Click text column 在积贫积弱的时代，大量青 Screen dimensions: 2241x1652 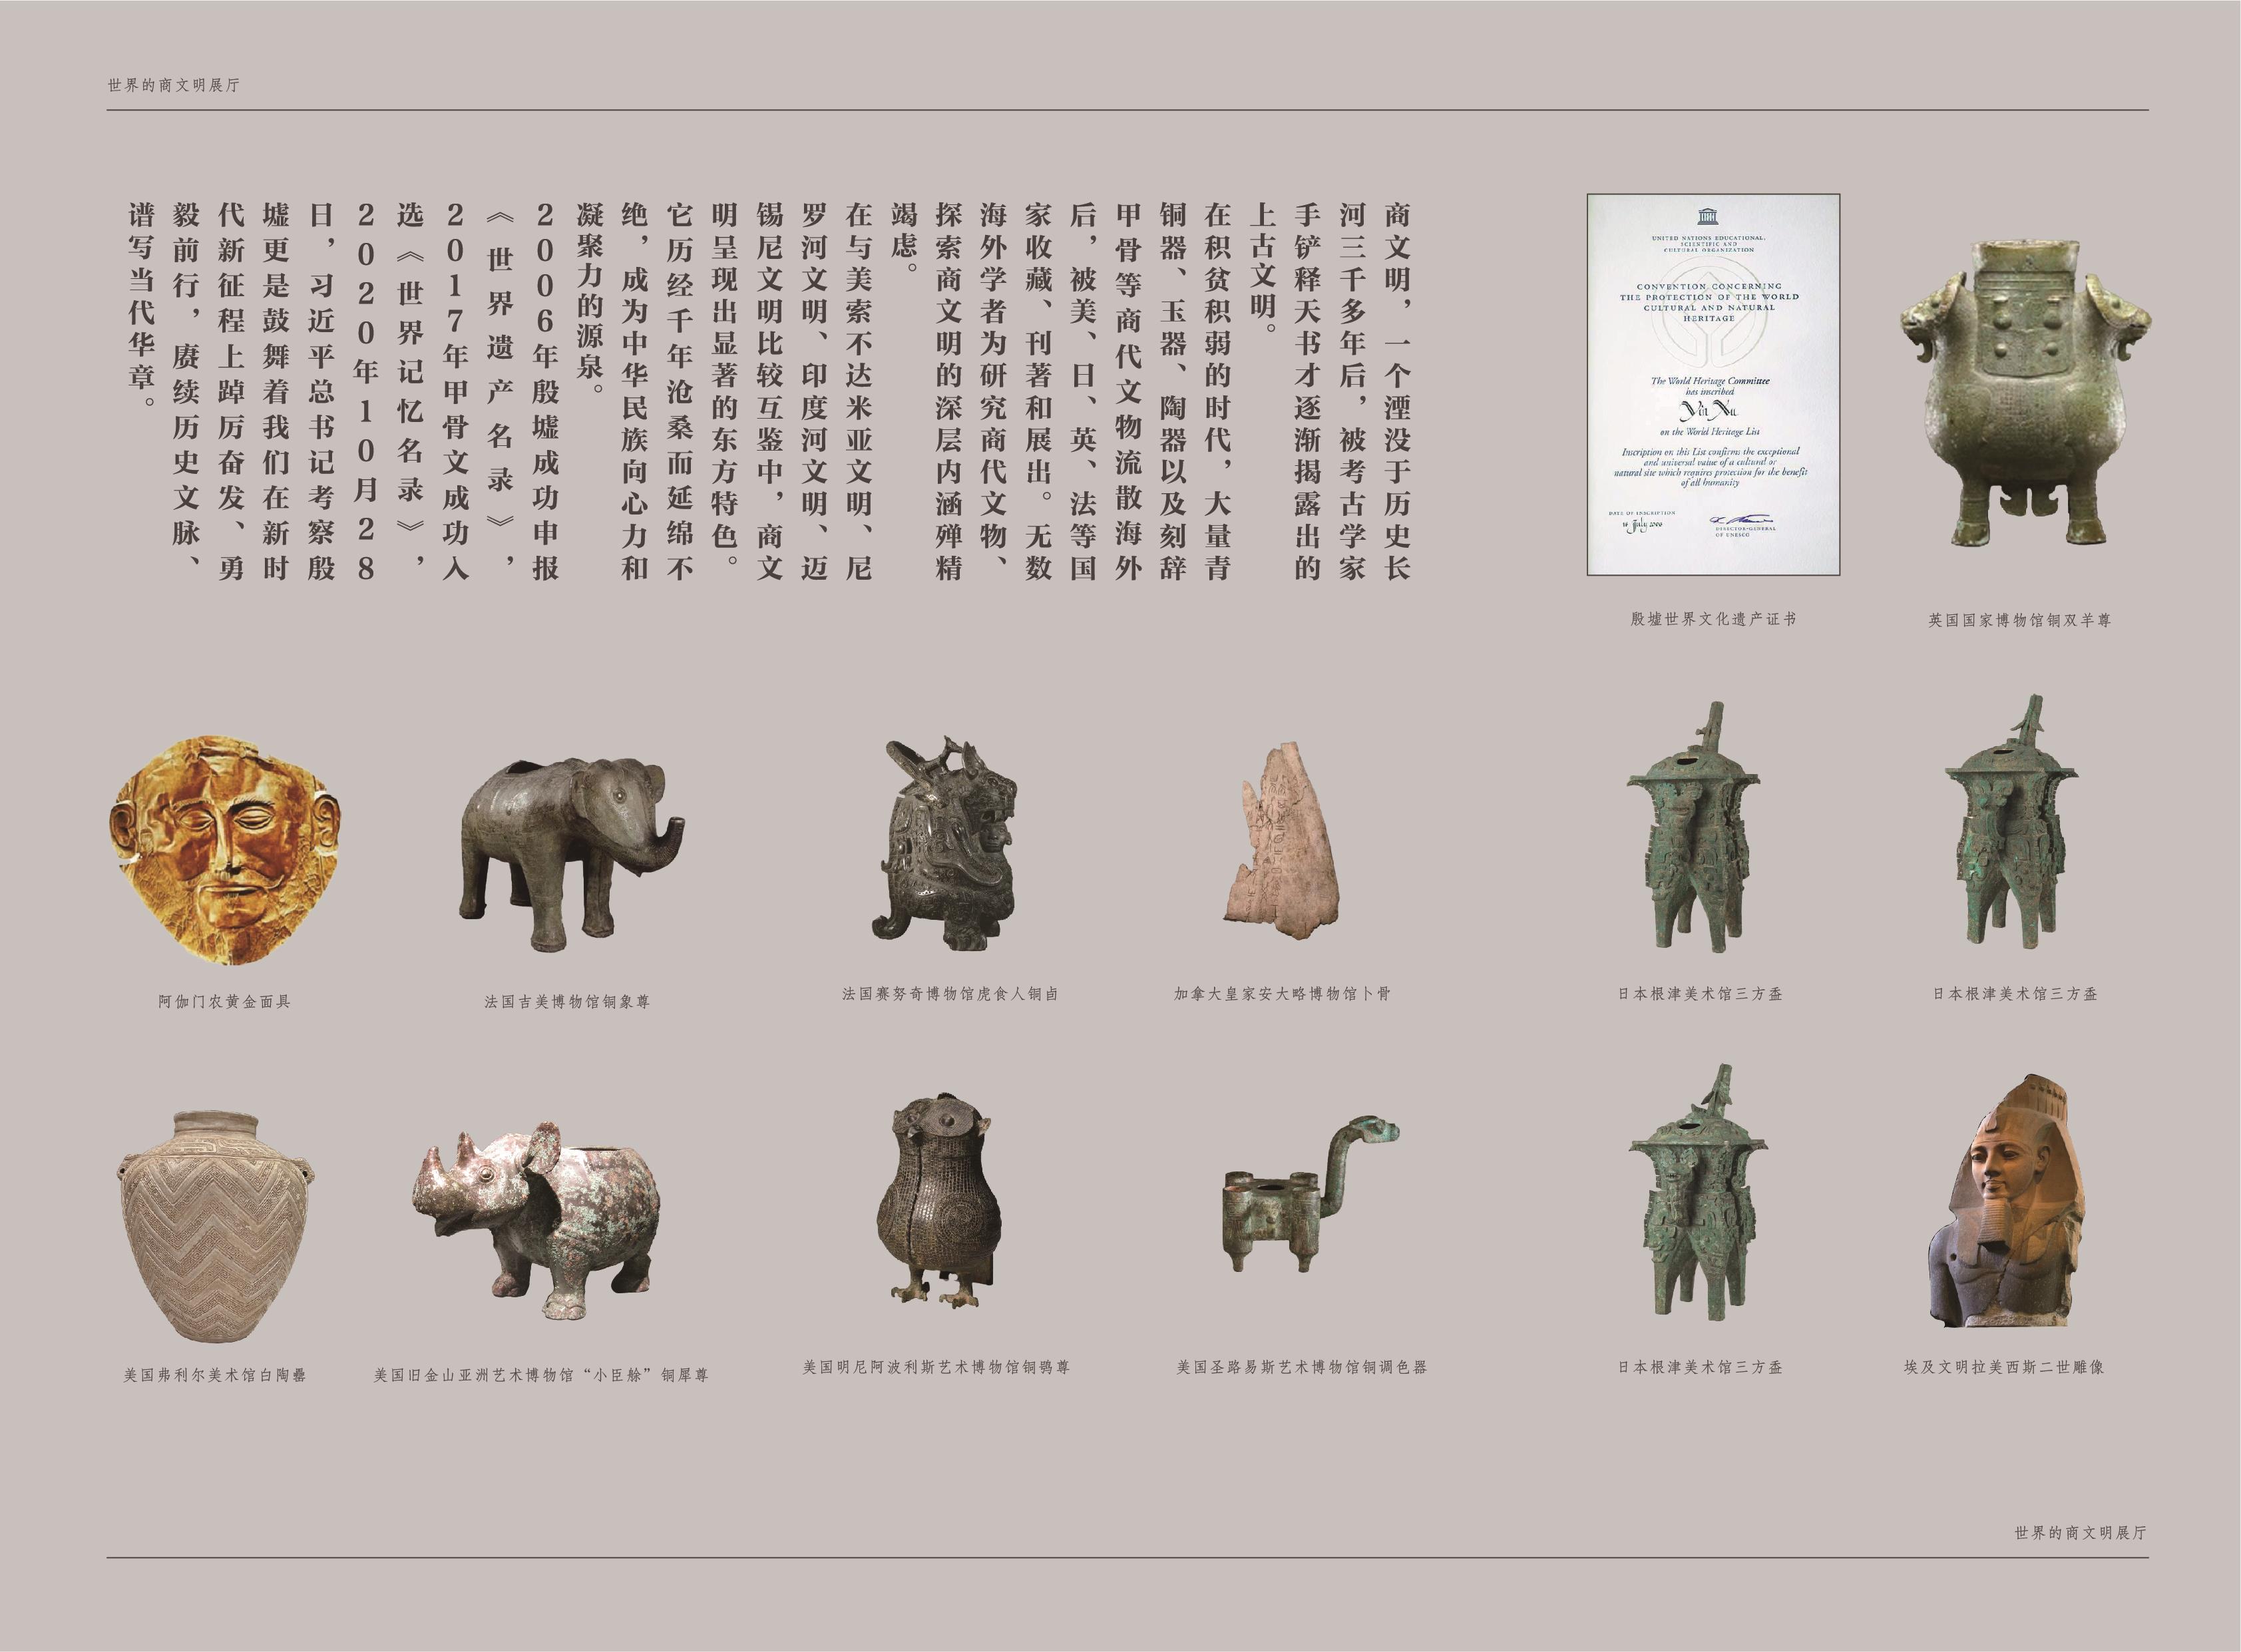pos(1218,390)
